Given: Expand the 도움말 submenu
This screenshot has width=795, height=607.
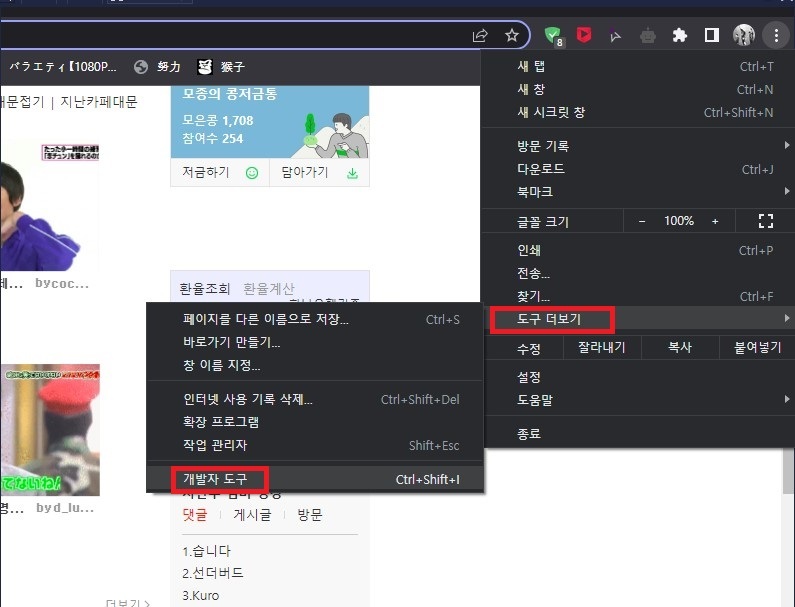Looking at the screenshot, I should 639,400.
